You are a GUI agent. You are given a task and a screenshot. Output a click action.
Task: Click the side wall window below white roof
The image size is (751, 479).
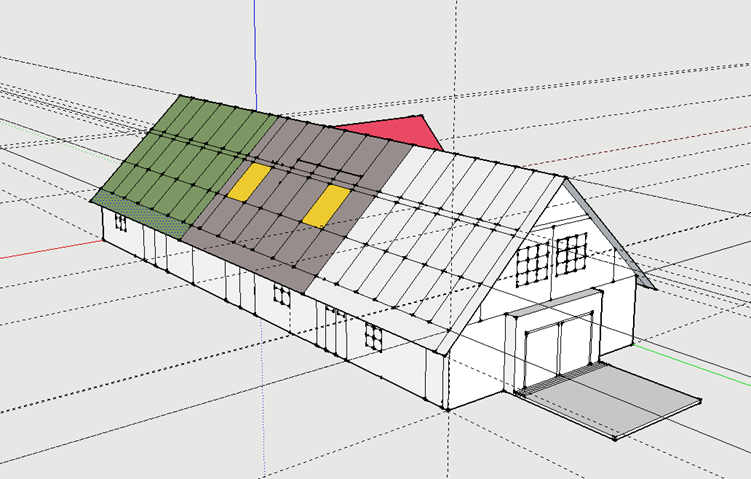pyautogui.click(x=373, y=337)
